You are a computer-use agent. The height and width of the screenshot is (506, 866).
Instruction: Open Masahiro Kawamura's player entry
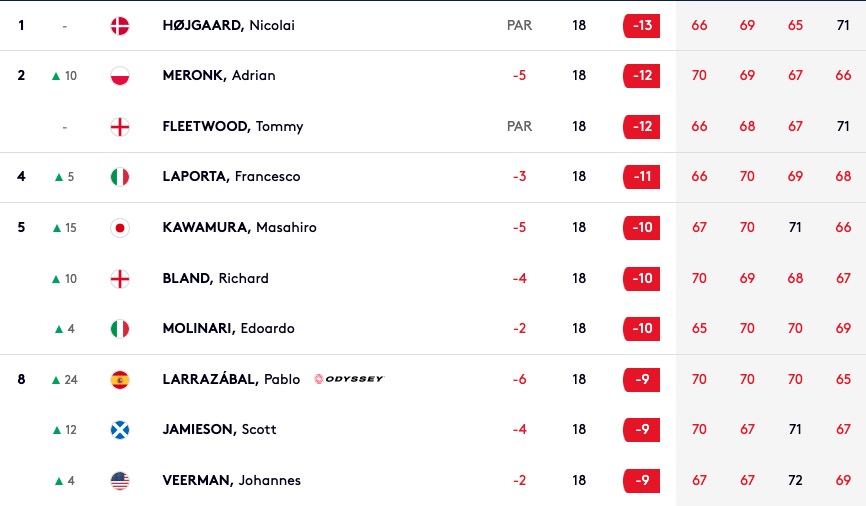239,227
